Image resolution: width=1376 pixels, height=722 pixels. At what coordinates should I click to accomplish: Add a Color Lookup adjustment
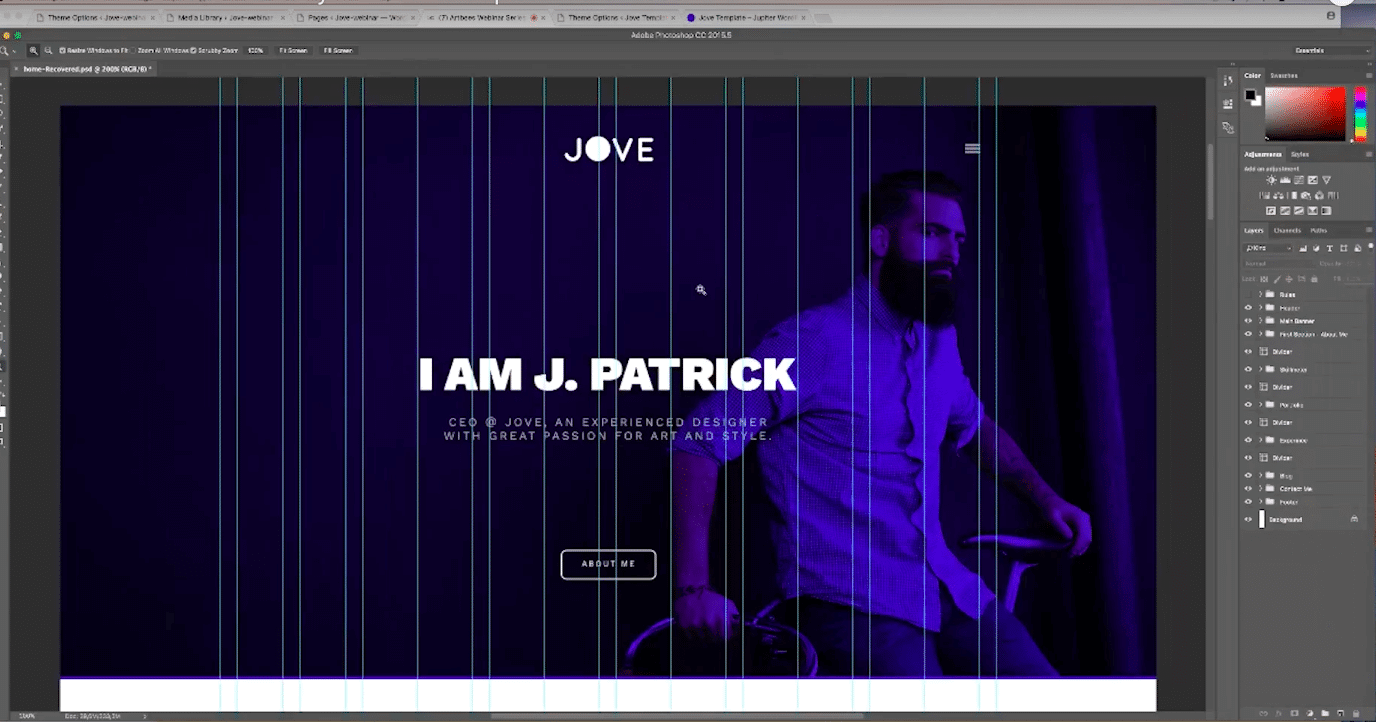(1333, 196)
